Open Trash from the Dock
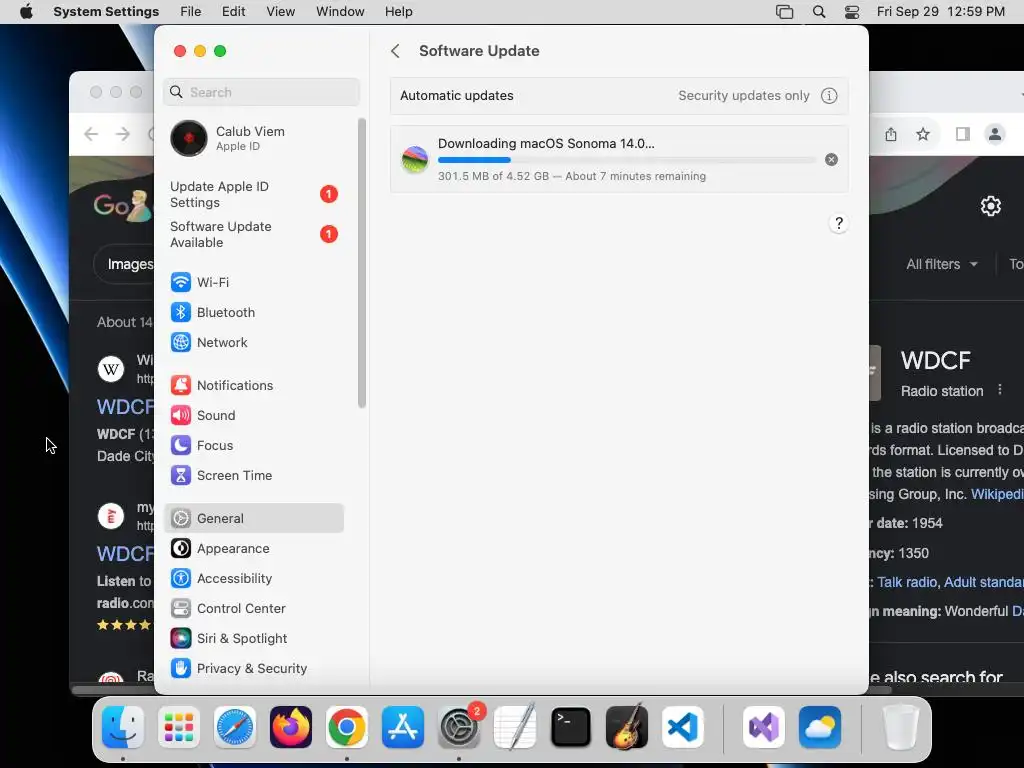 pyautogui.click(x=901, y=727)
